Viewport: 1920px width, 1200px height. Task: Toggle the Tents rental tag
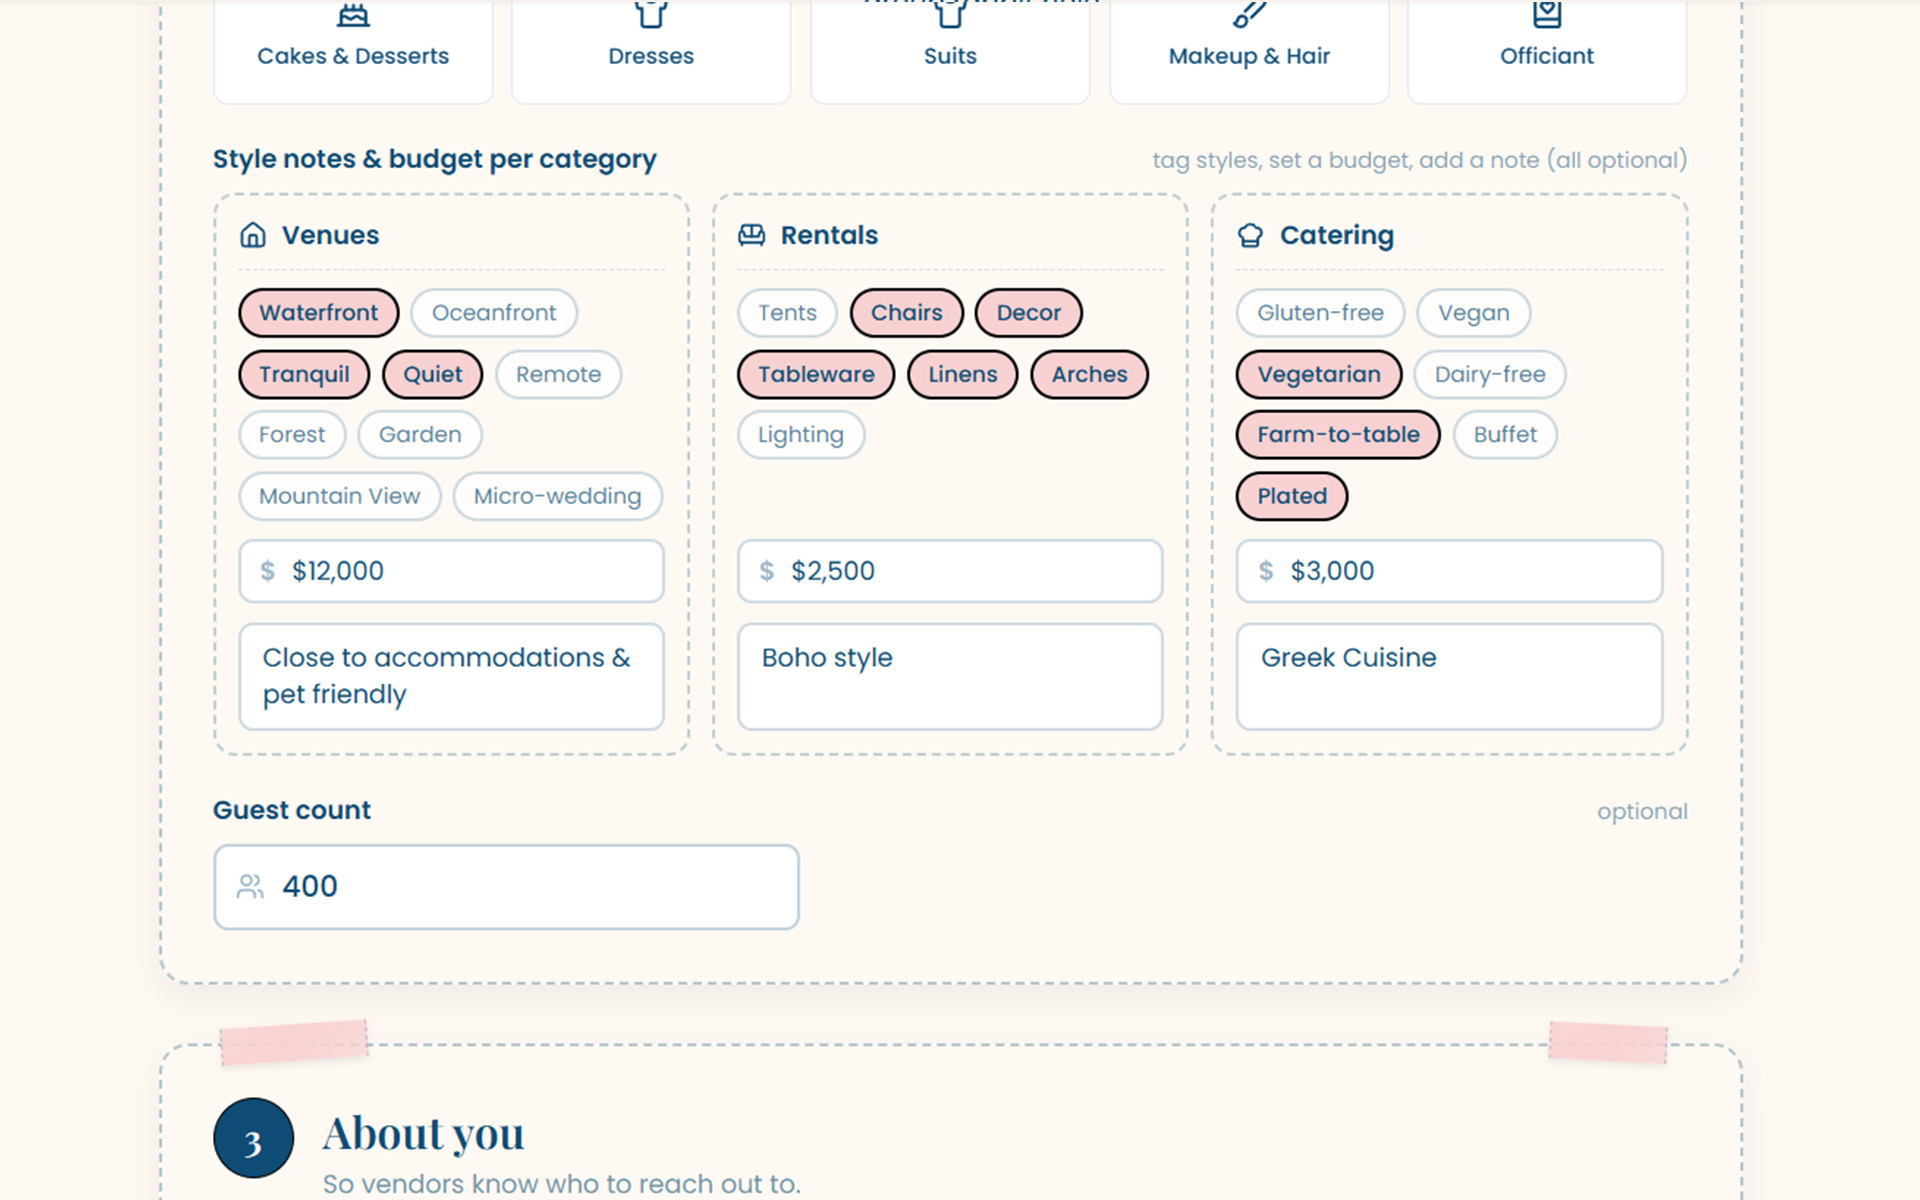pyautogui.click(x=787, y=313)
